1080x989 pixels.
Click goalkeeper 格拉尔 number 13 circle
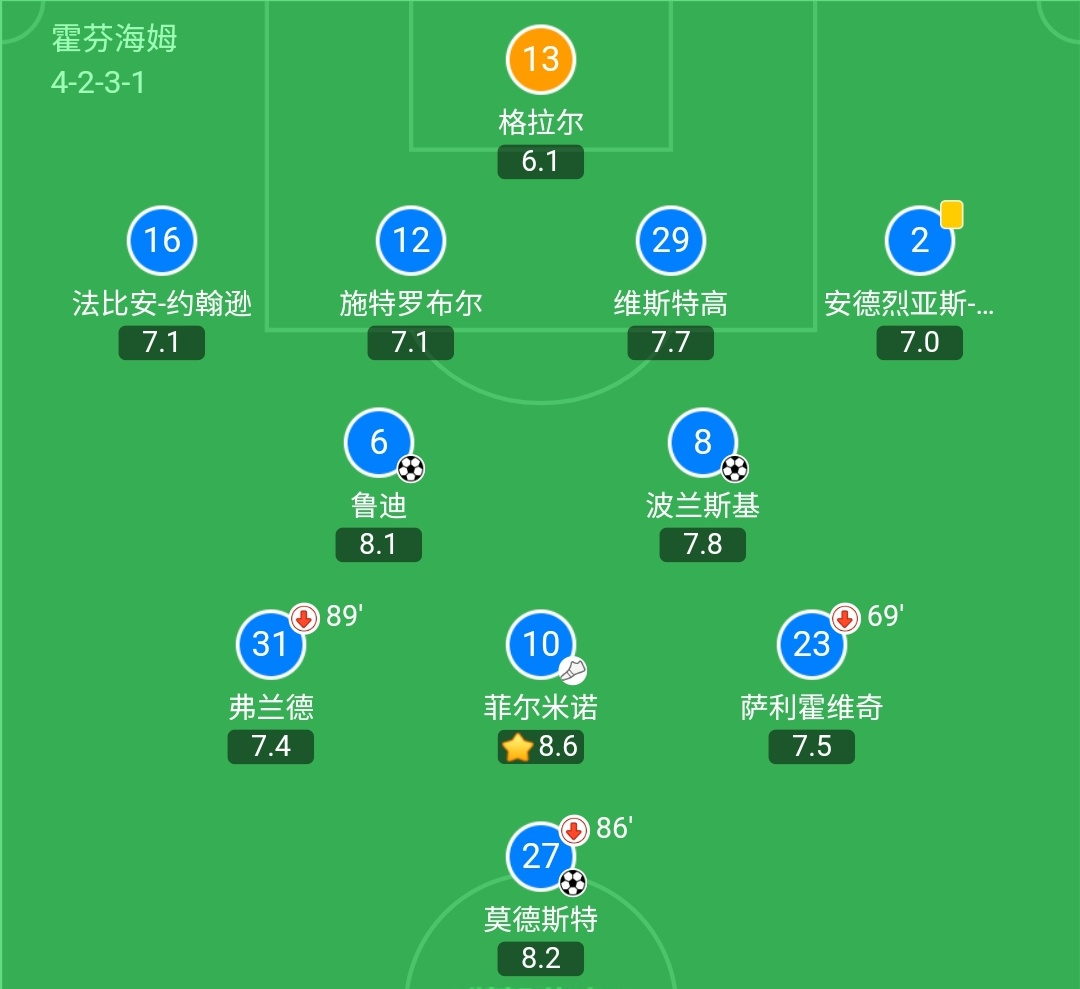pos(540,58)
